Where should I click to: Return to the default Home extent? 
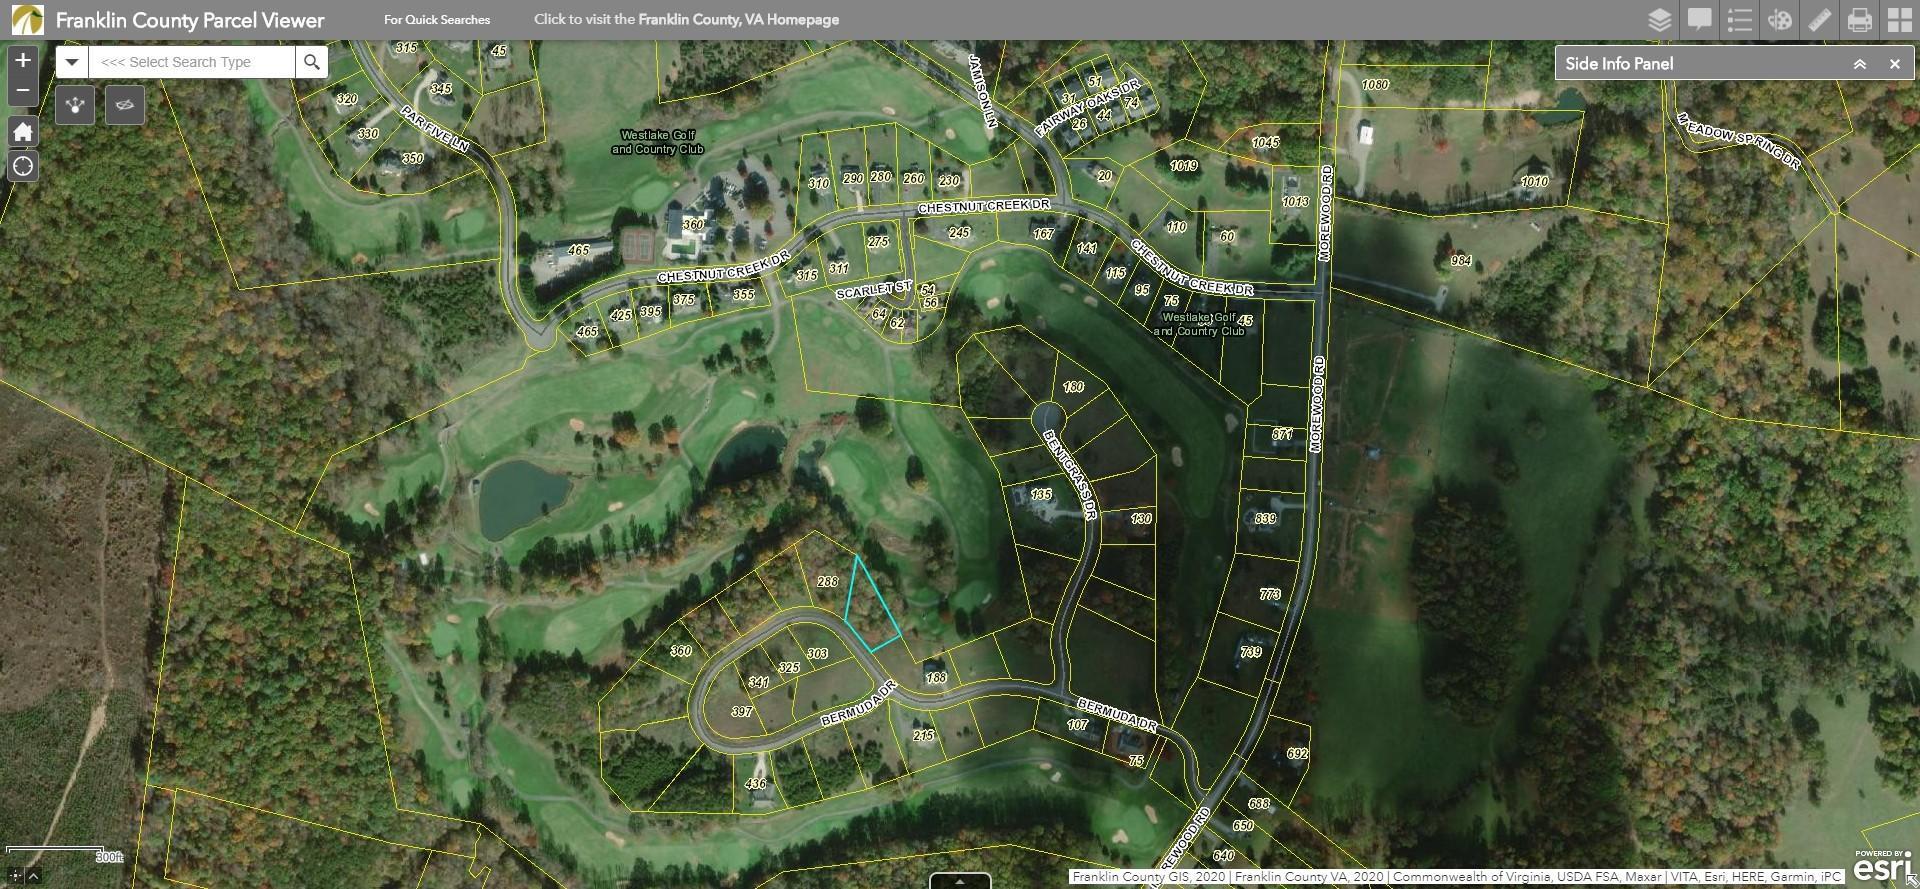pos(23,132)
